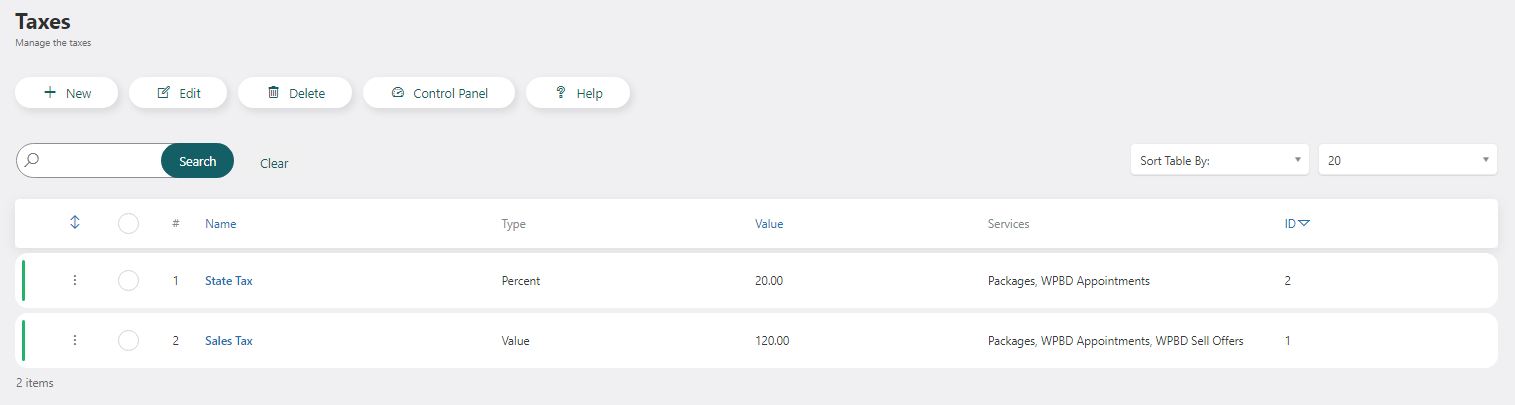Viewport: 1515px width, 405px height.
Task: Select all rows with header checkbox
Action: 128,224
